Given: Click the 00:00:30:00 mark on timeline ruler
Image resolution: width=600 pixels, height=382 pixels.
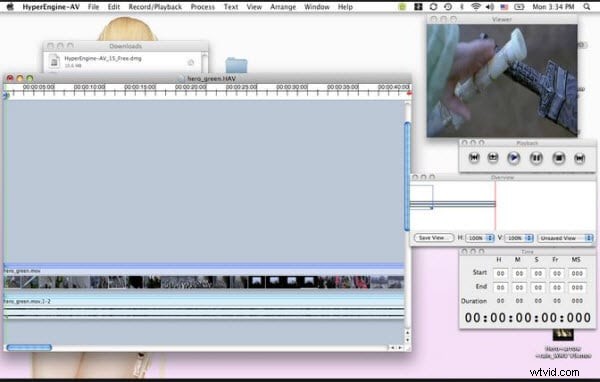Looking at the screenshot, I should click(292, 87).
